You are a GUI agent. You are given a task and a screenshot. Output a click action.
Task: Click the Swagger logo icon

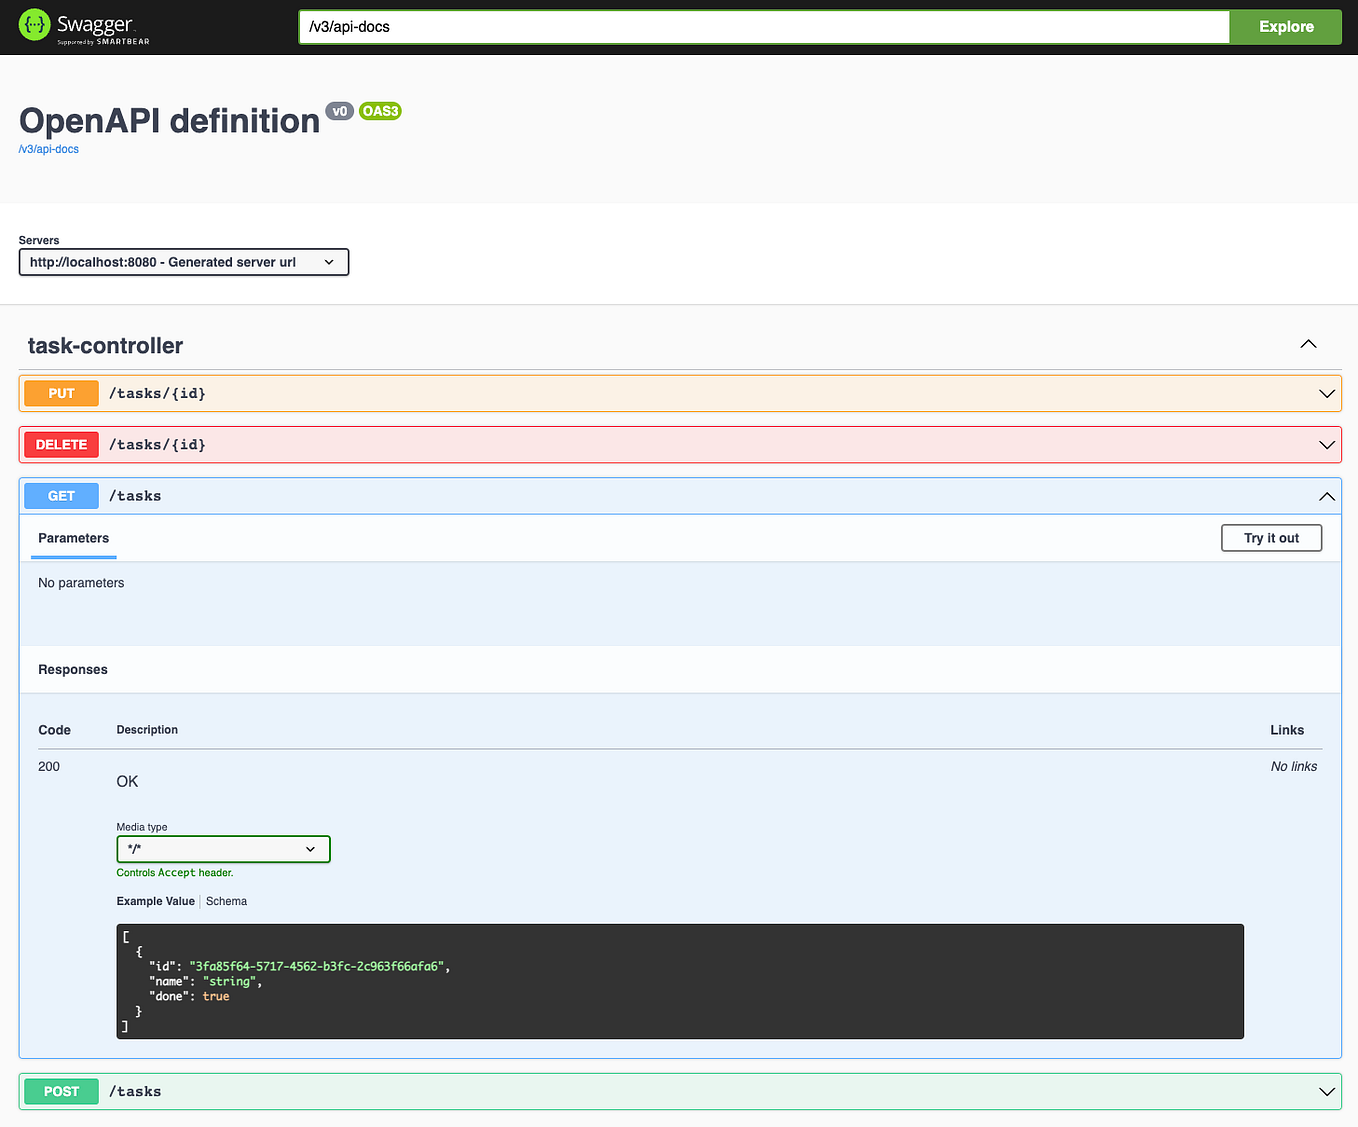pos(35,24)
